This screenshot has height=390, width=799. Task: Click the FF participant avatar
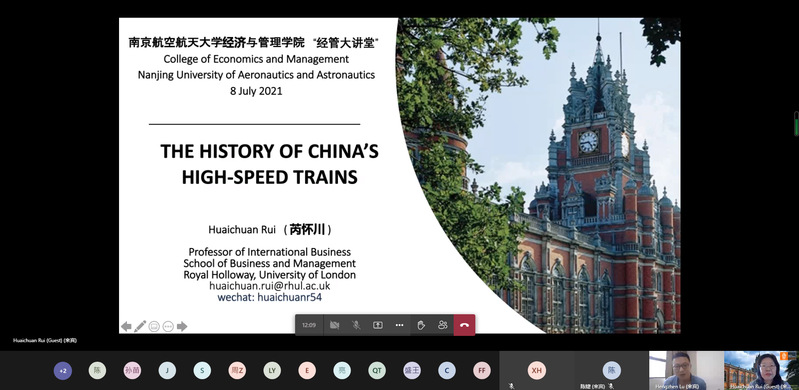(x=482, y=371)
